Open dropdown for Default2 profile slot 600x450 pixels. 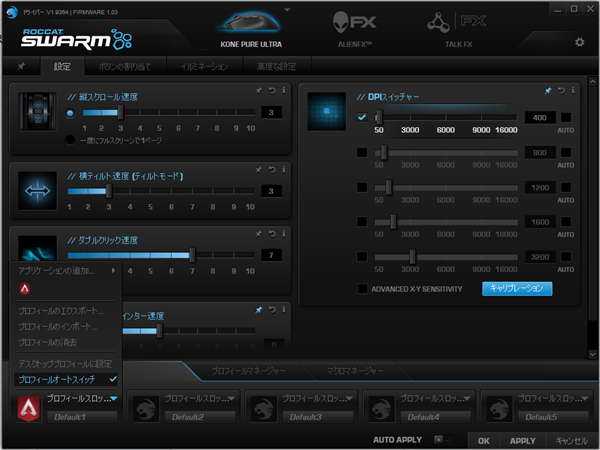[x=232, y=399]
